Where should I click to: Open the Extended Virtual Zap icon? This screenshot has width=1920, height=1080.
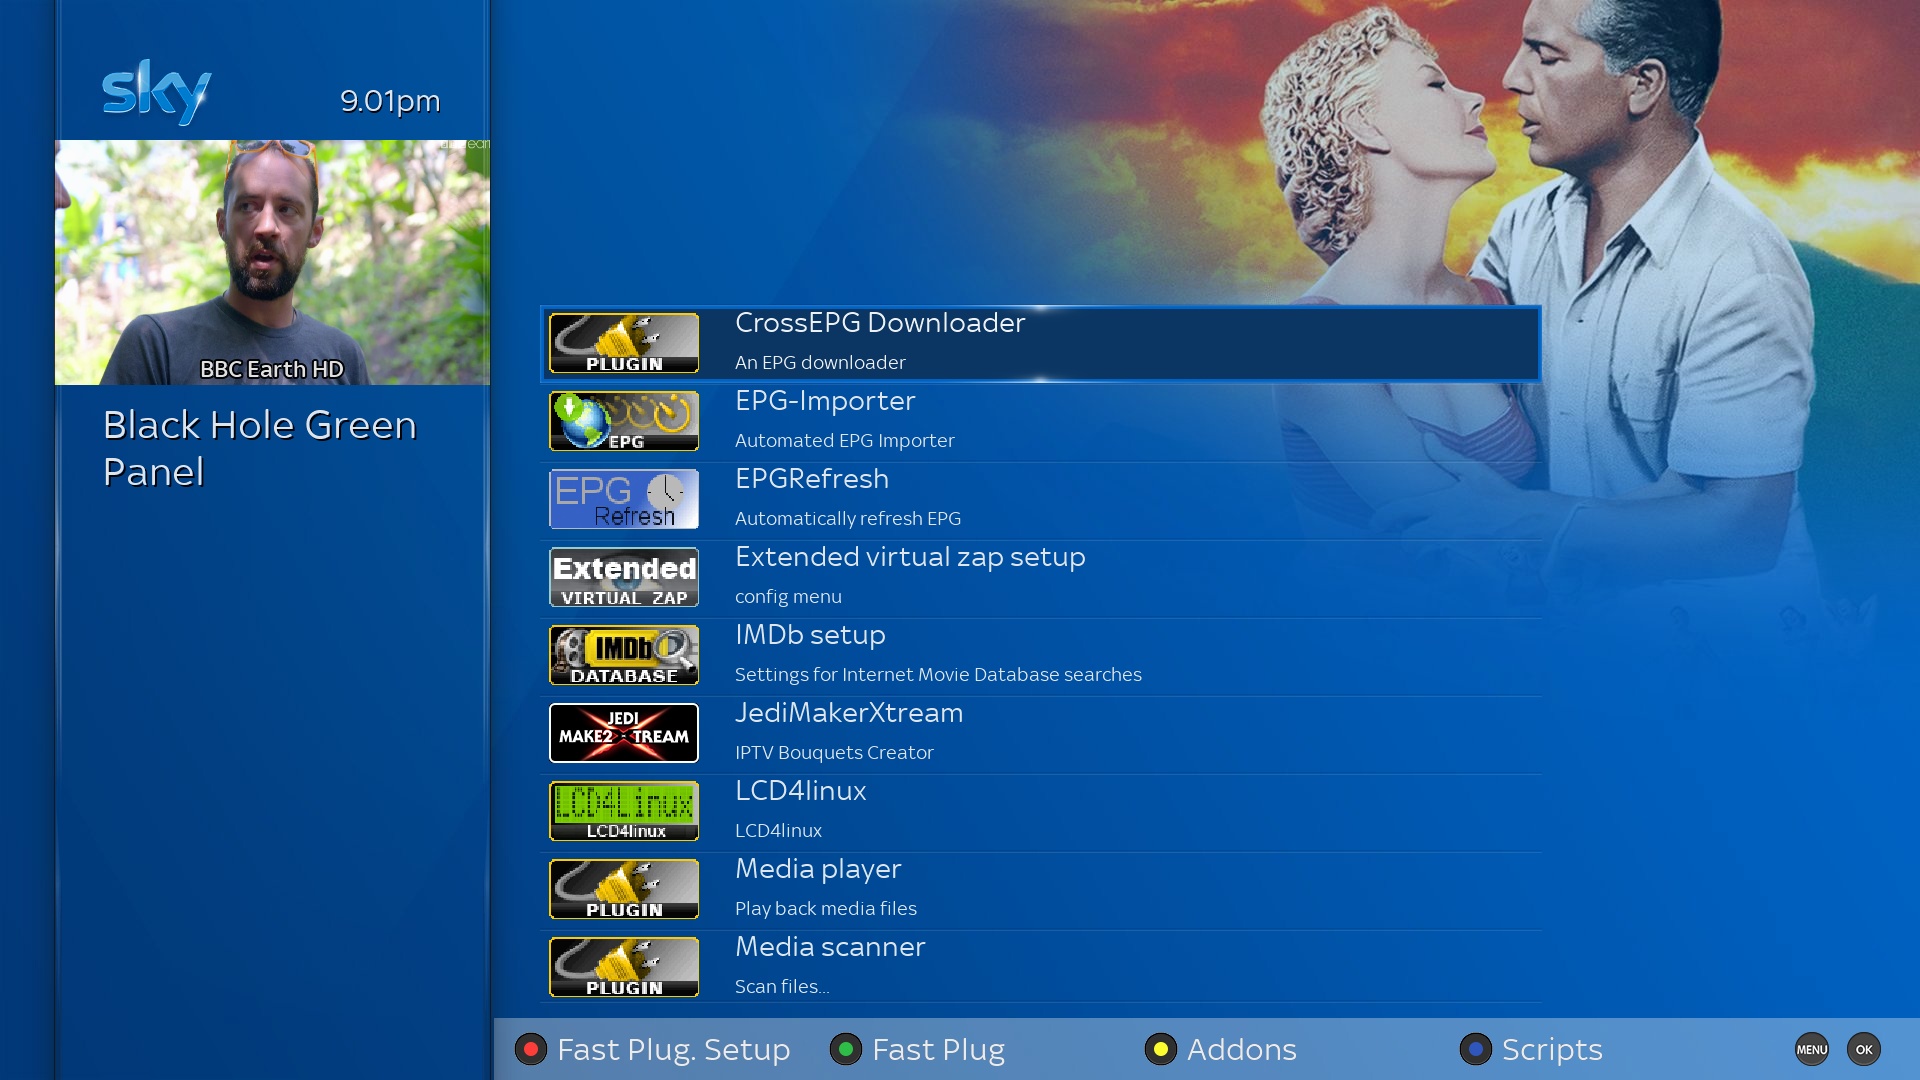coord(624,577)
